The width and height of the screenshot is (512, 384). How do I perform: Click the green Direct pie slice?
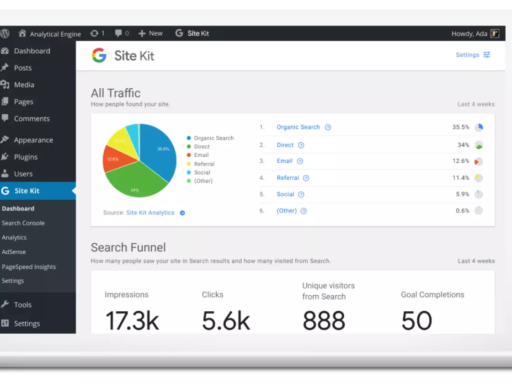[137, 180]
